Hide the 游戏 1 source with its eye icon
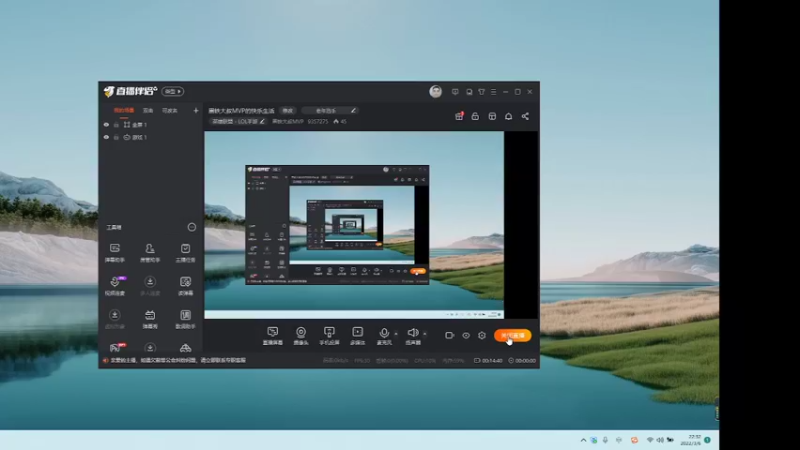800x450 pixels. [x=106, y=137]
